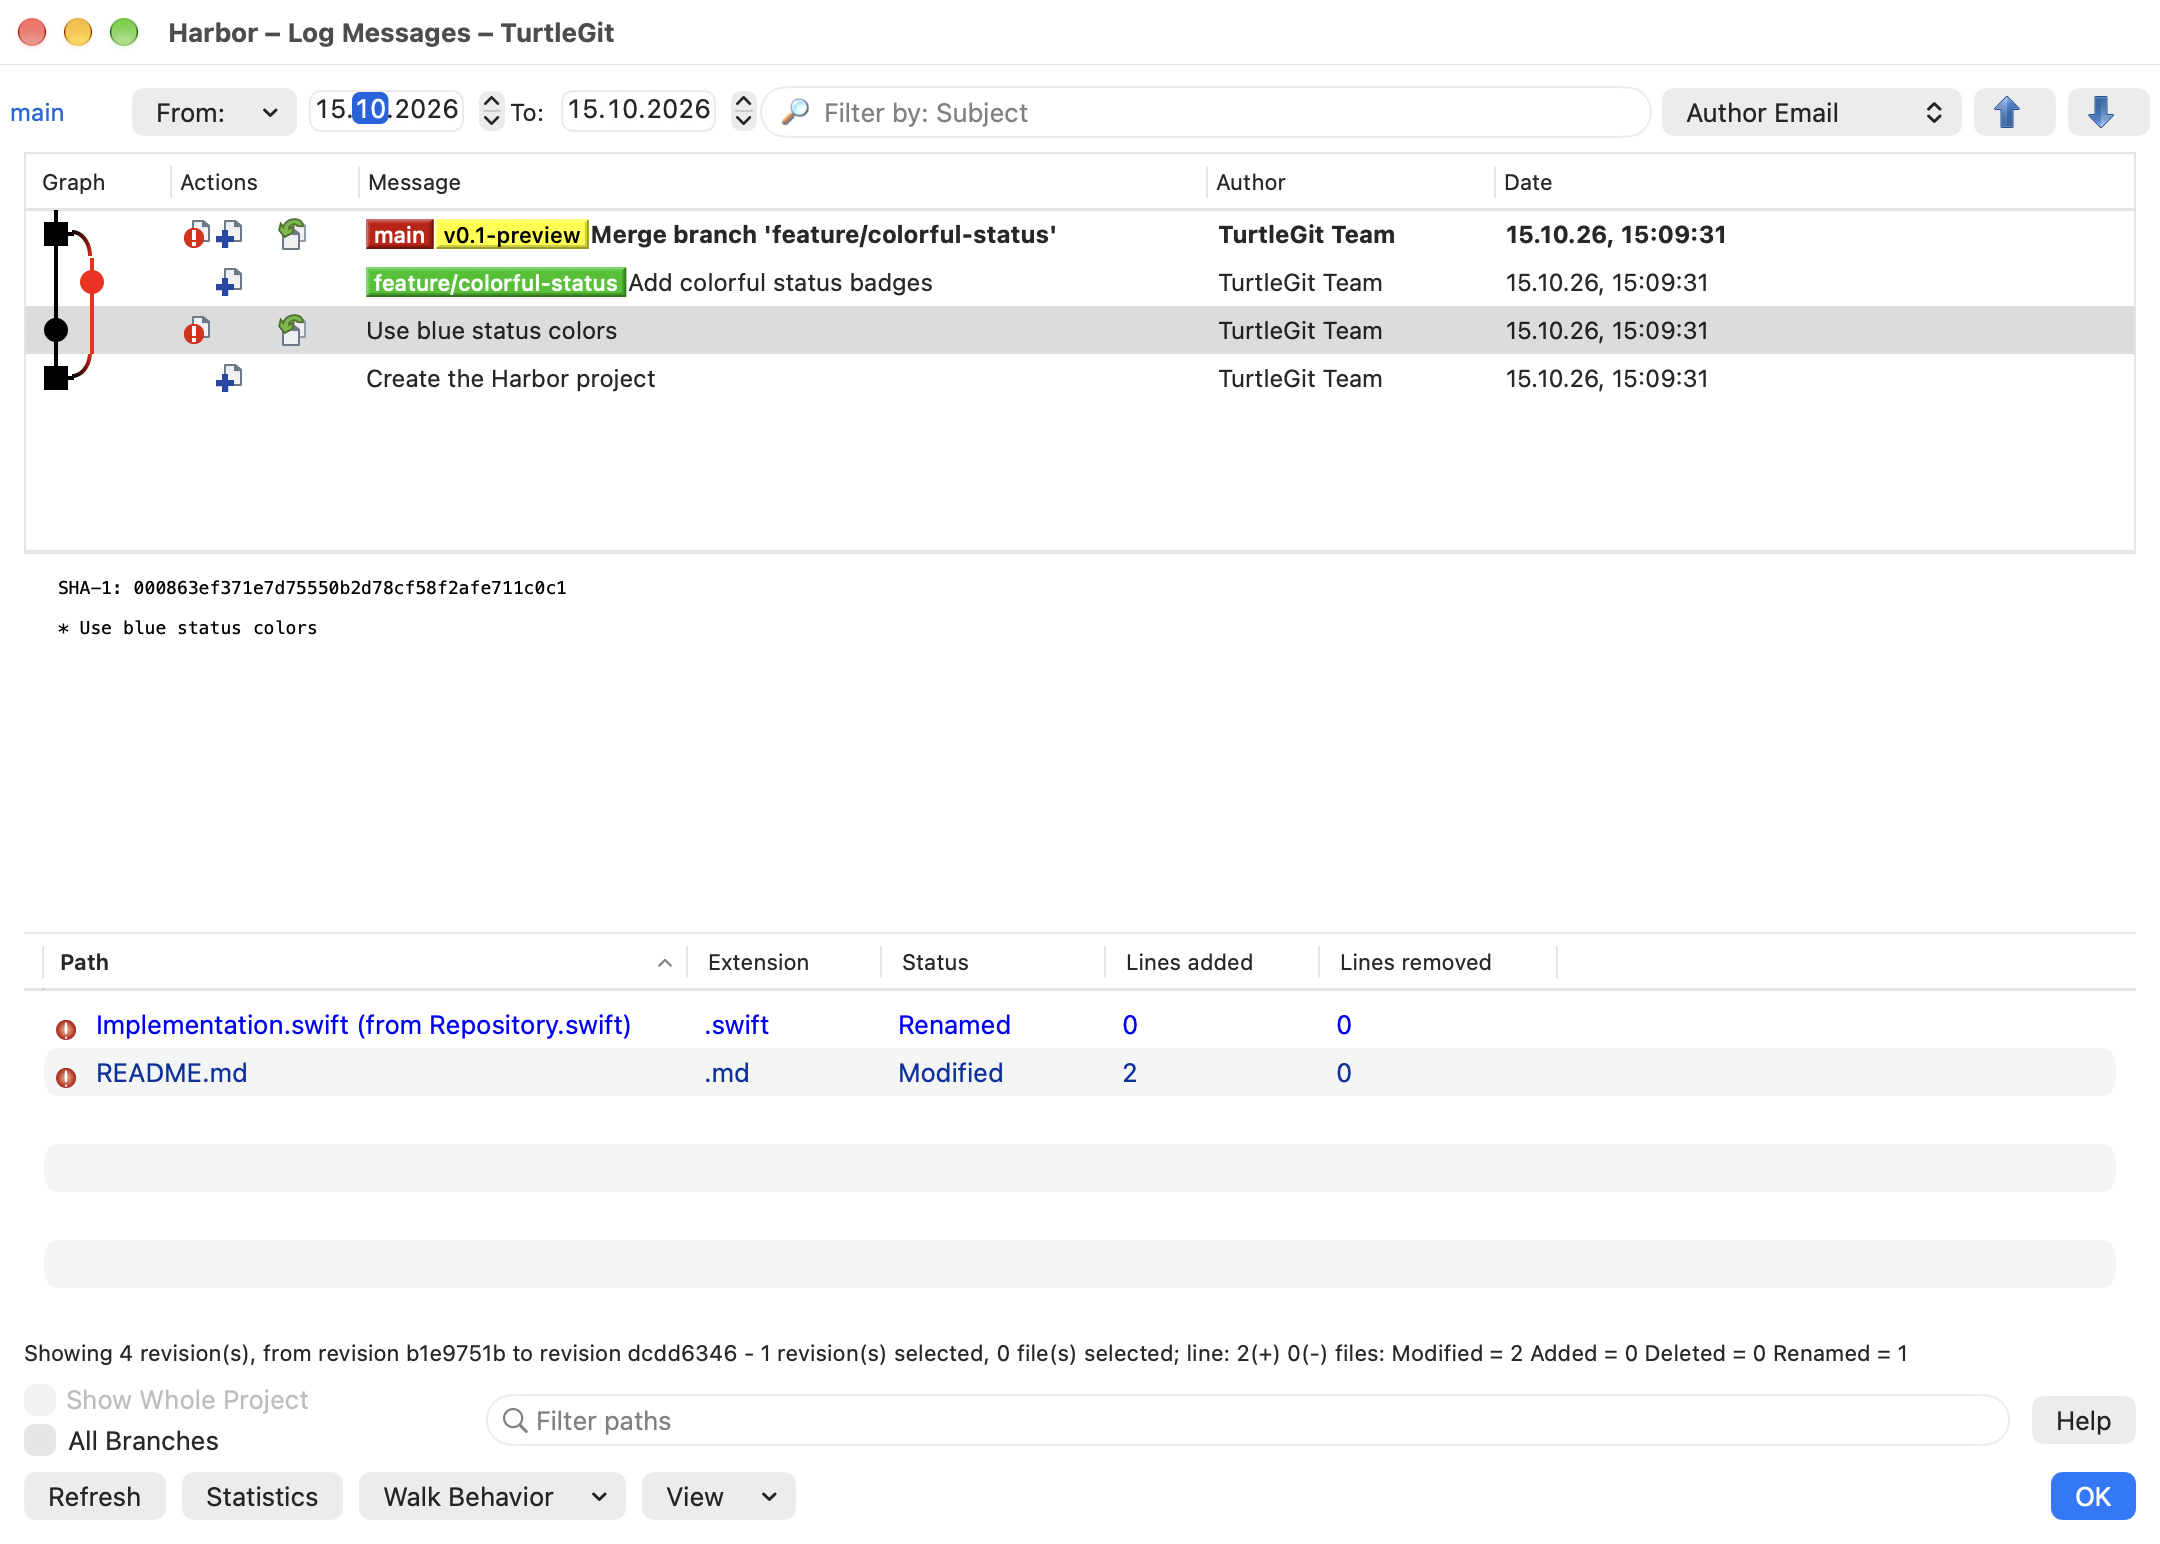Select the Create the Harbor project commit
Viewport: 2160px width, 1544px height.
tap(1080, 379)
